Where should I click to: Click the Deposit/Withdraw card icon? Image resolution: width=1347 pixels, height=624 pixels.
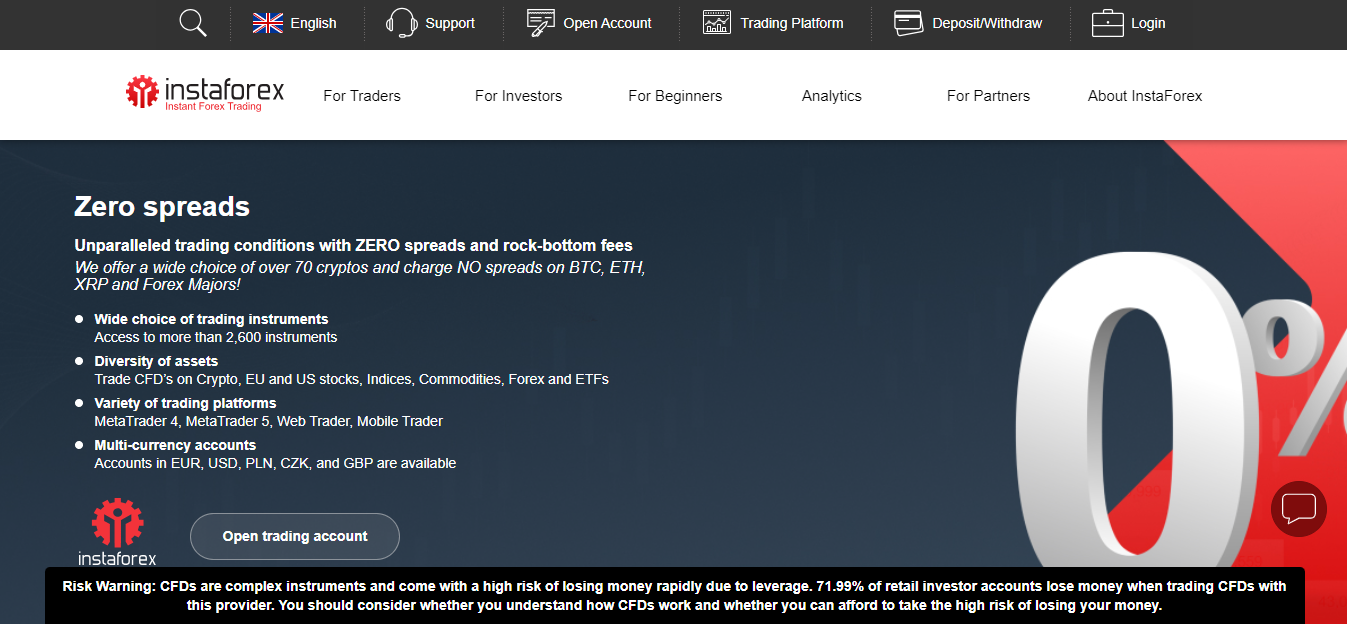(908, 23)
